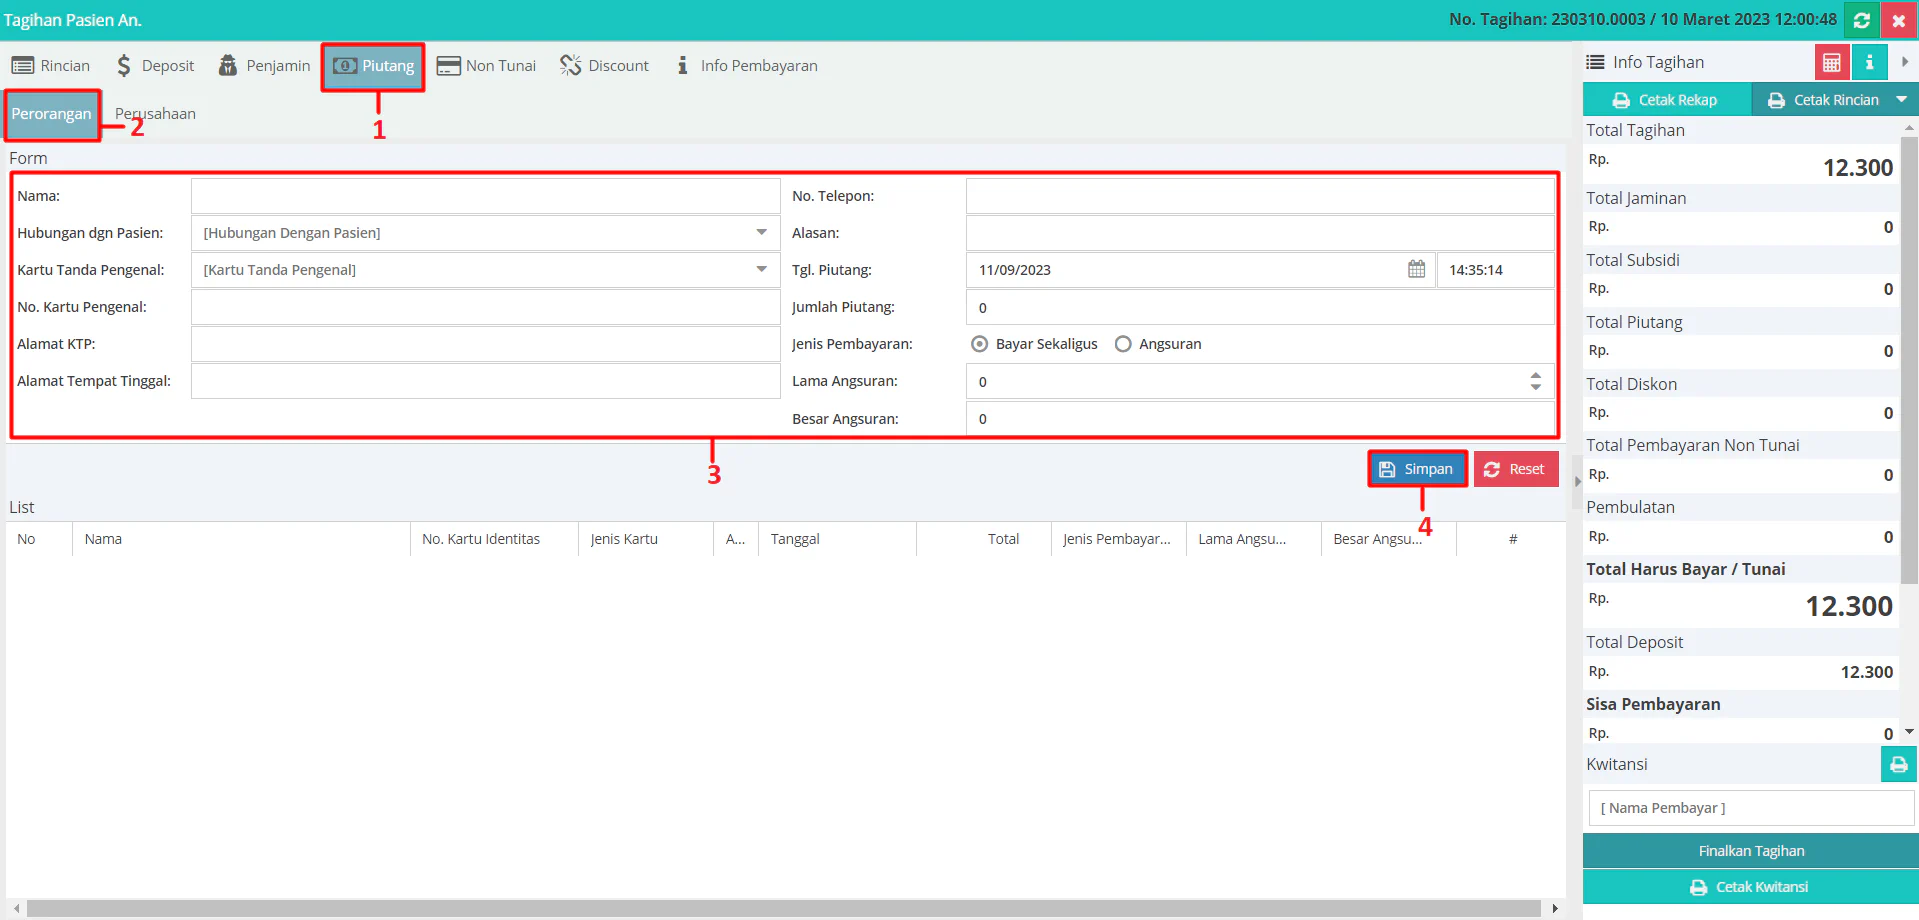This screenshot has height=920, width=1919.
Task: Click the Cetak Rekap button
Action: (x=1666, y=100)
